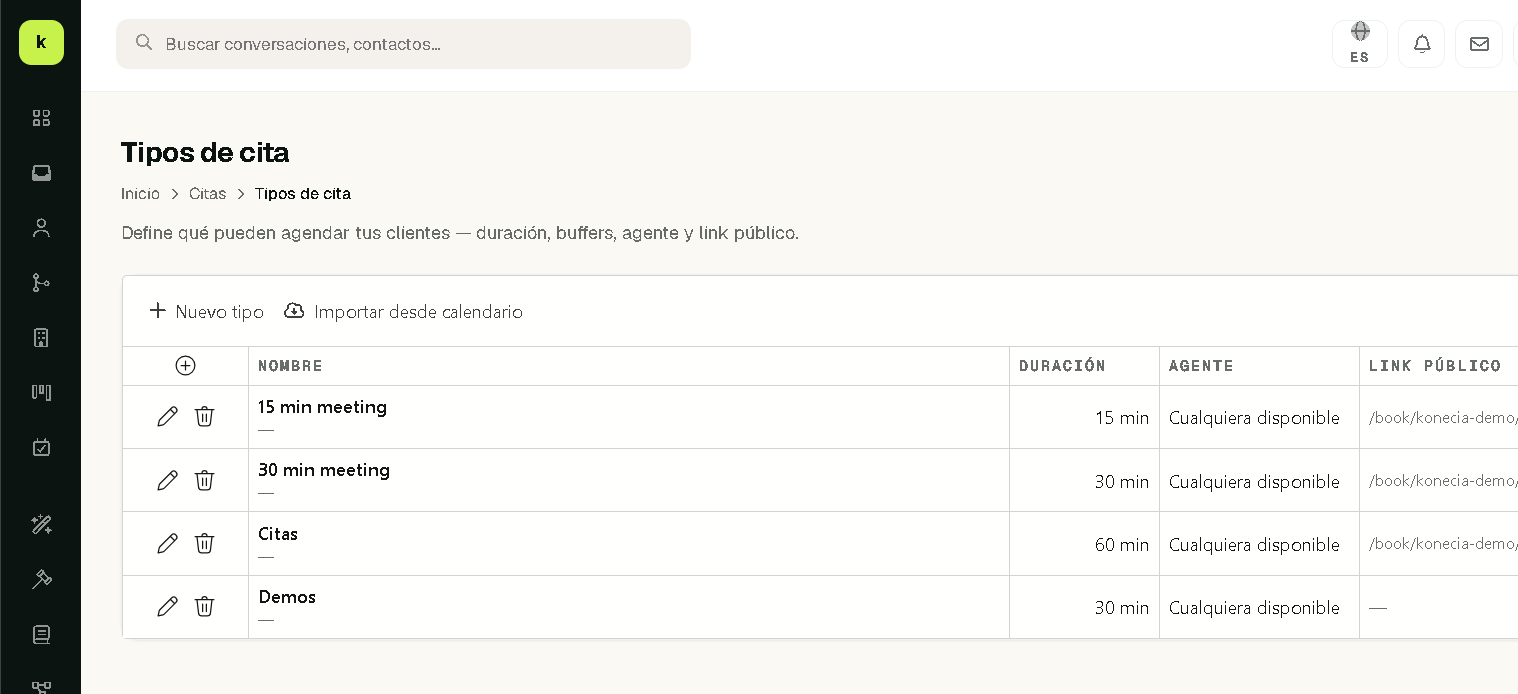Go to Citas breadcrumb link
This screenshot has width=1518, height=694.
pos(208,194)
